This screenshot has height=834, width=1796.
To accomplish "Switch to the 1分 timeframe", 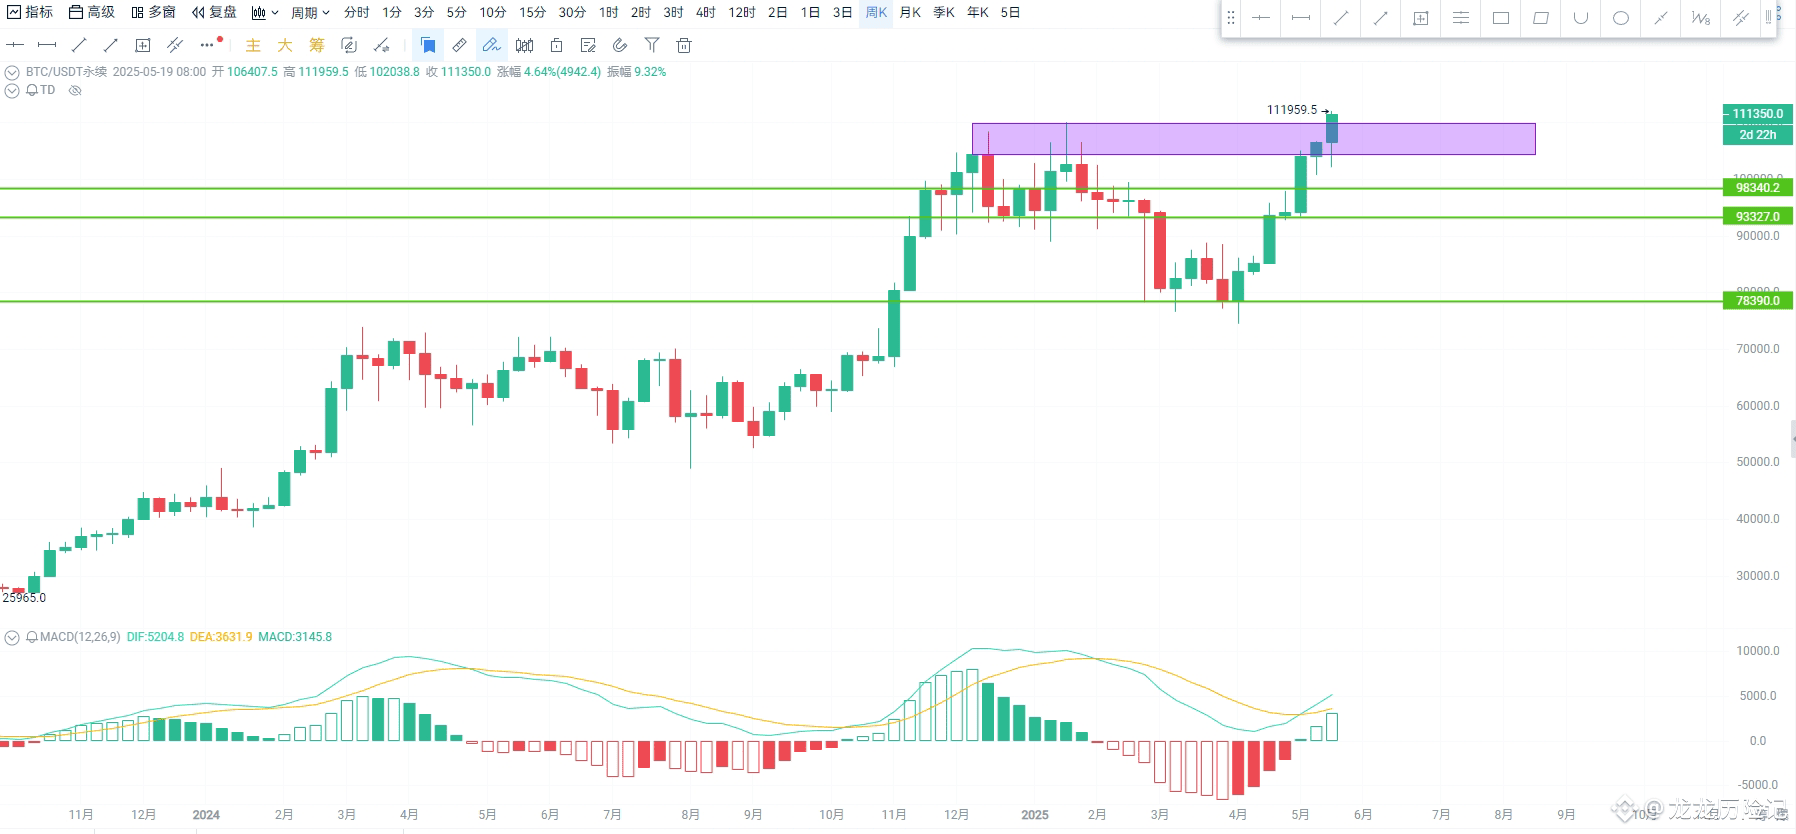I will tap(392, 12).
